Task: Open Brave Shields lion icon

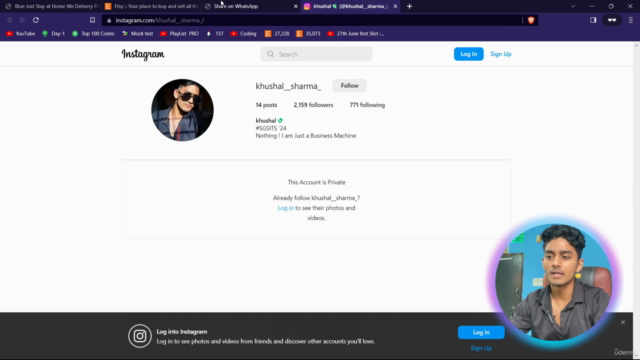Action: coord(531,20)
